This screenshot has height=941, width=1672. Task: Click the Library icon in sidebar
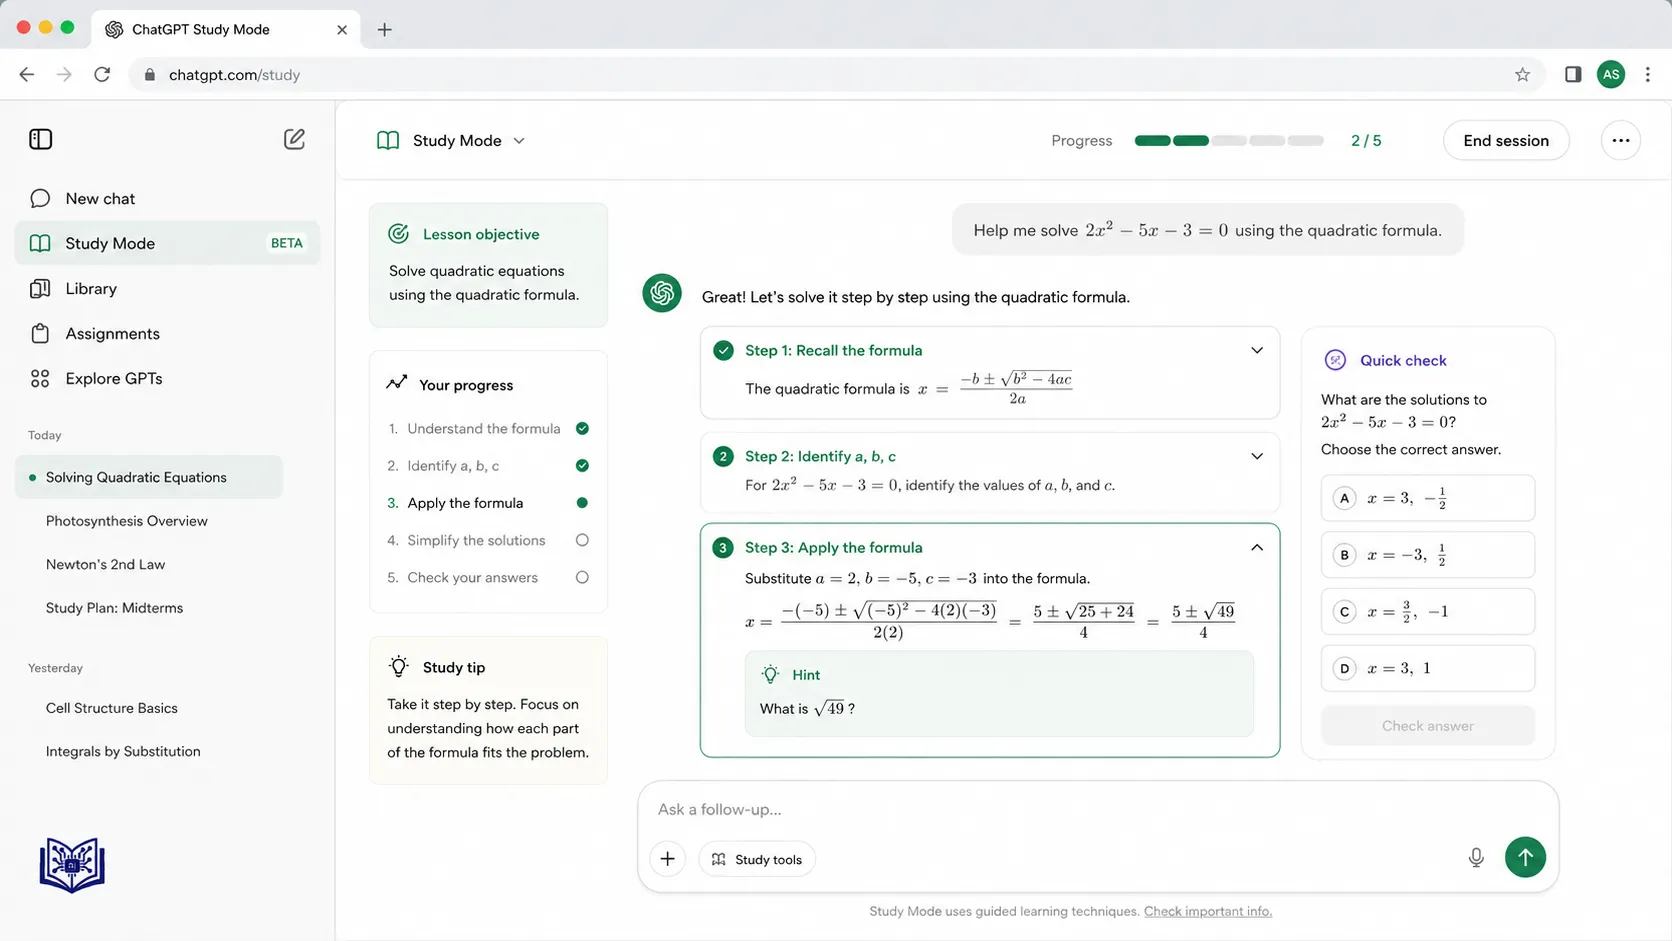pos(40,288)
